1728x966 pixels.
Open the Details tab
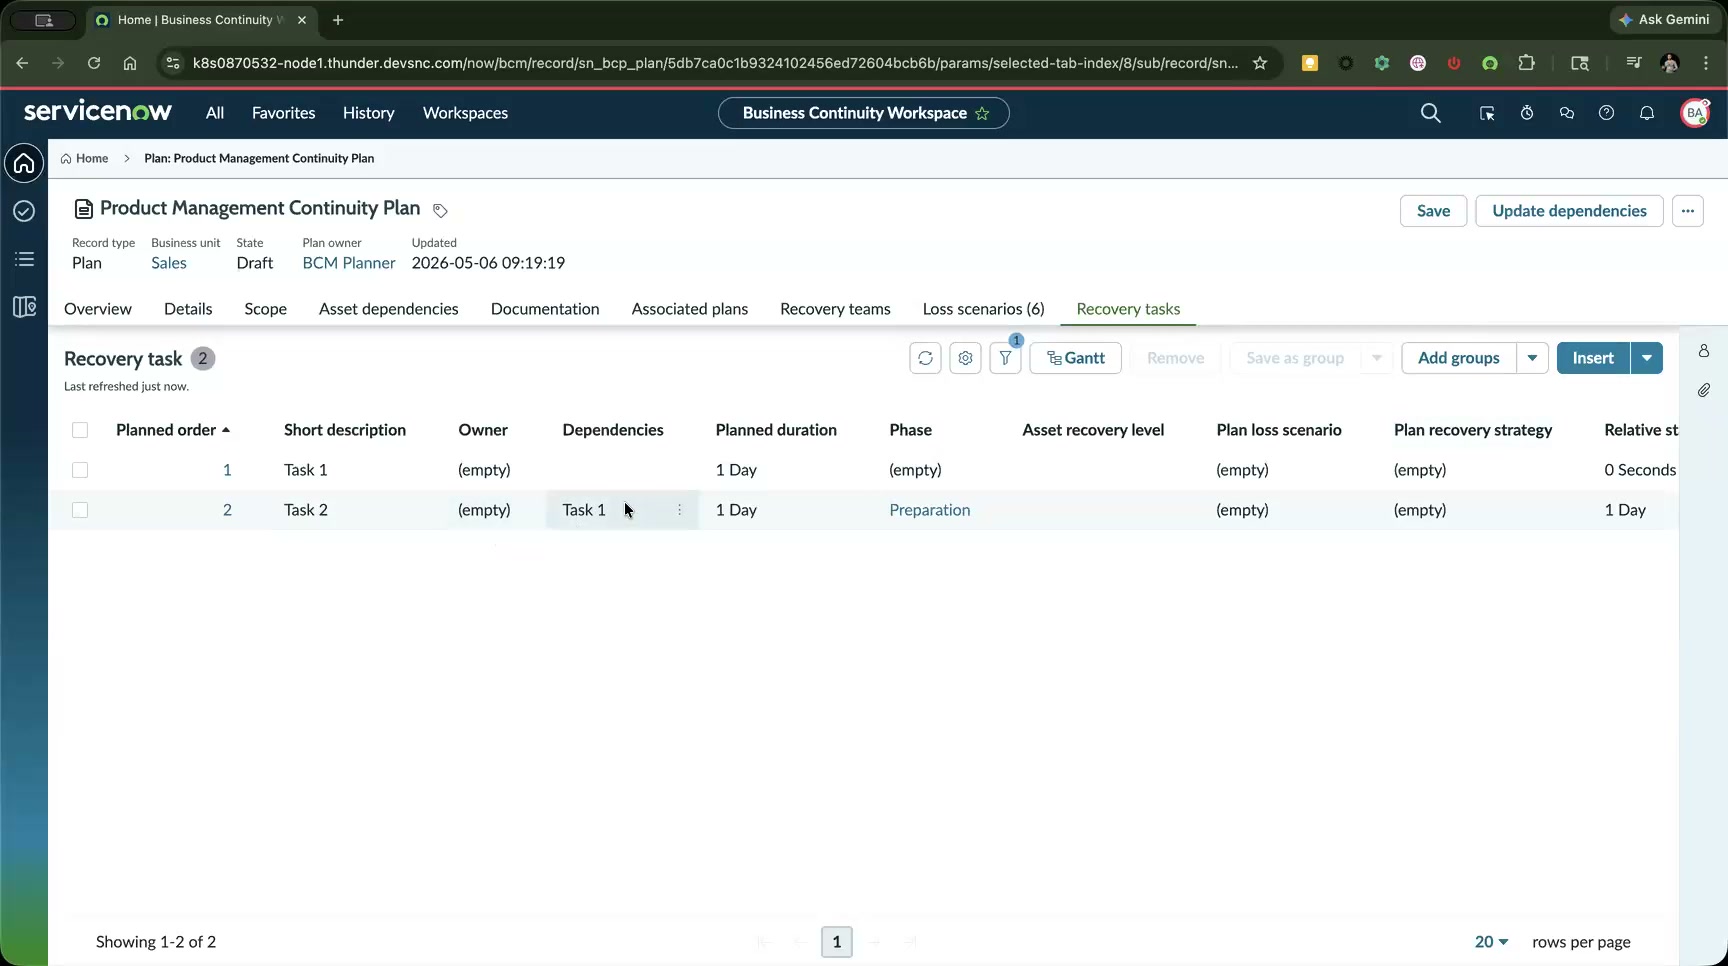click(188, 309)
